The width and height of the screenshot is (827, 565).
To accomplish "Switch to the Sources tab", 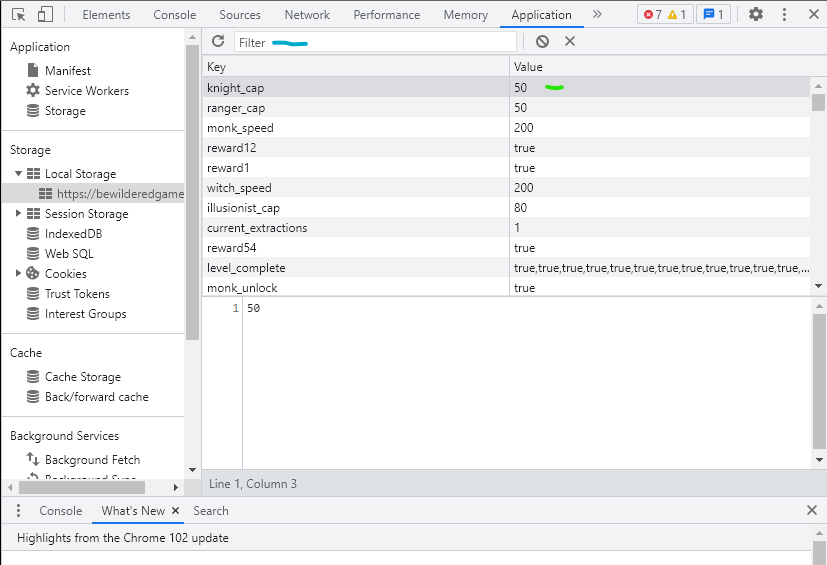I will click(240, 15).
